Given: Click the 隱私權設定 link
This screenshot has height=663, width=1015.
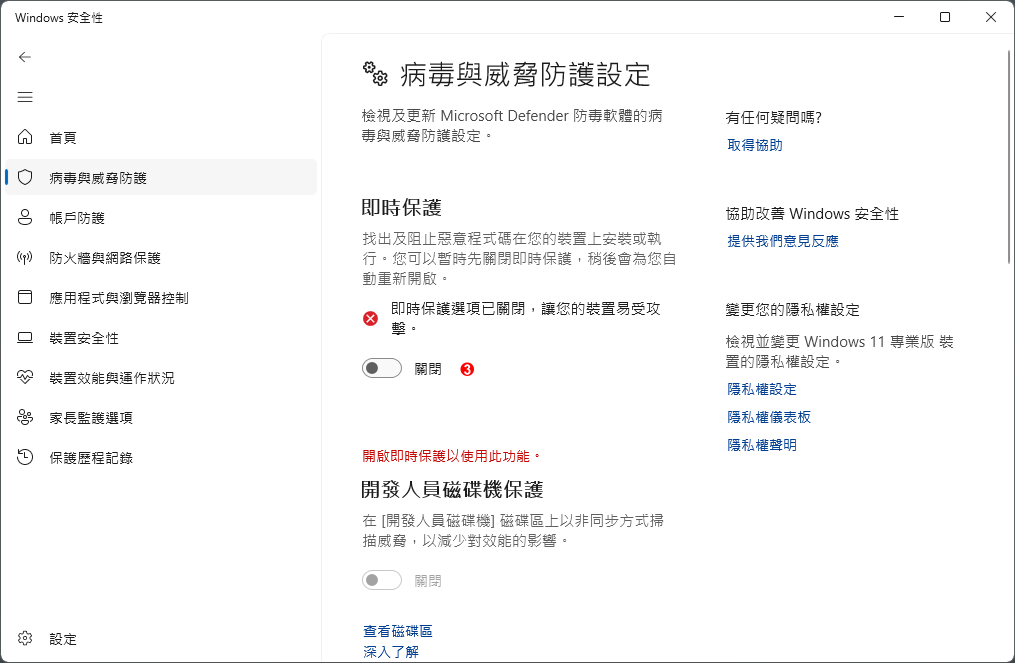Looking at the screenshot, I should (x=762, y=389).
